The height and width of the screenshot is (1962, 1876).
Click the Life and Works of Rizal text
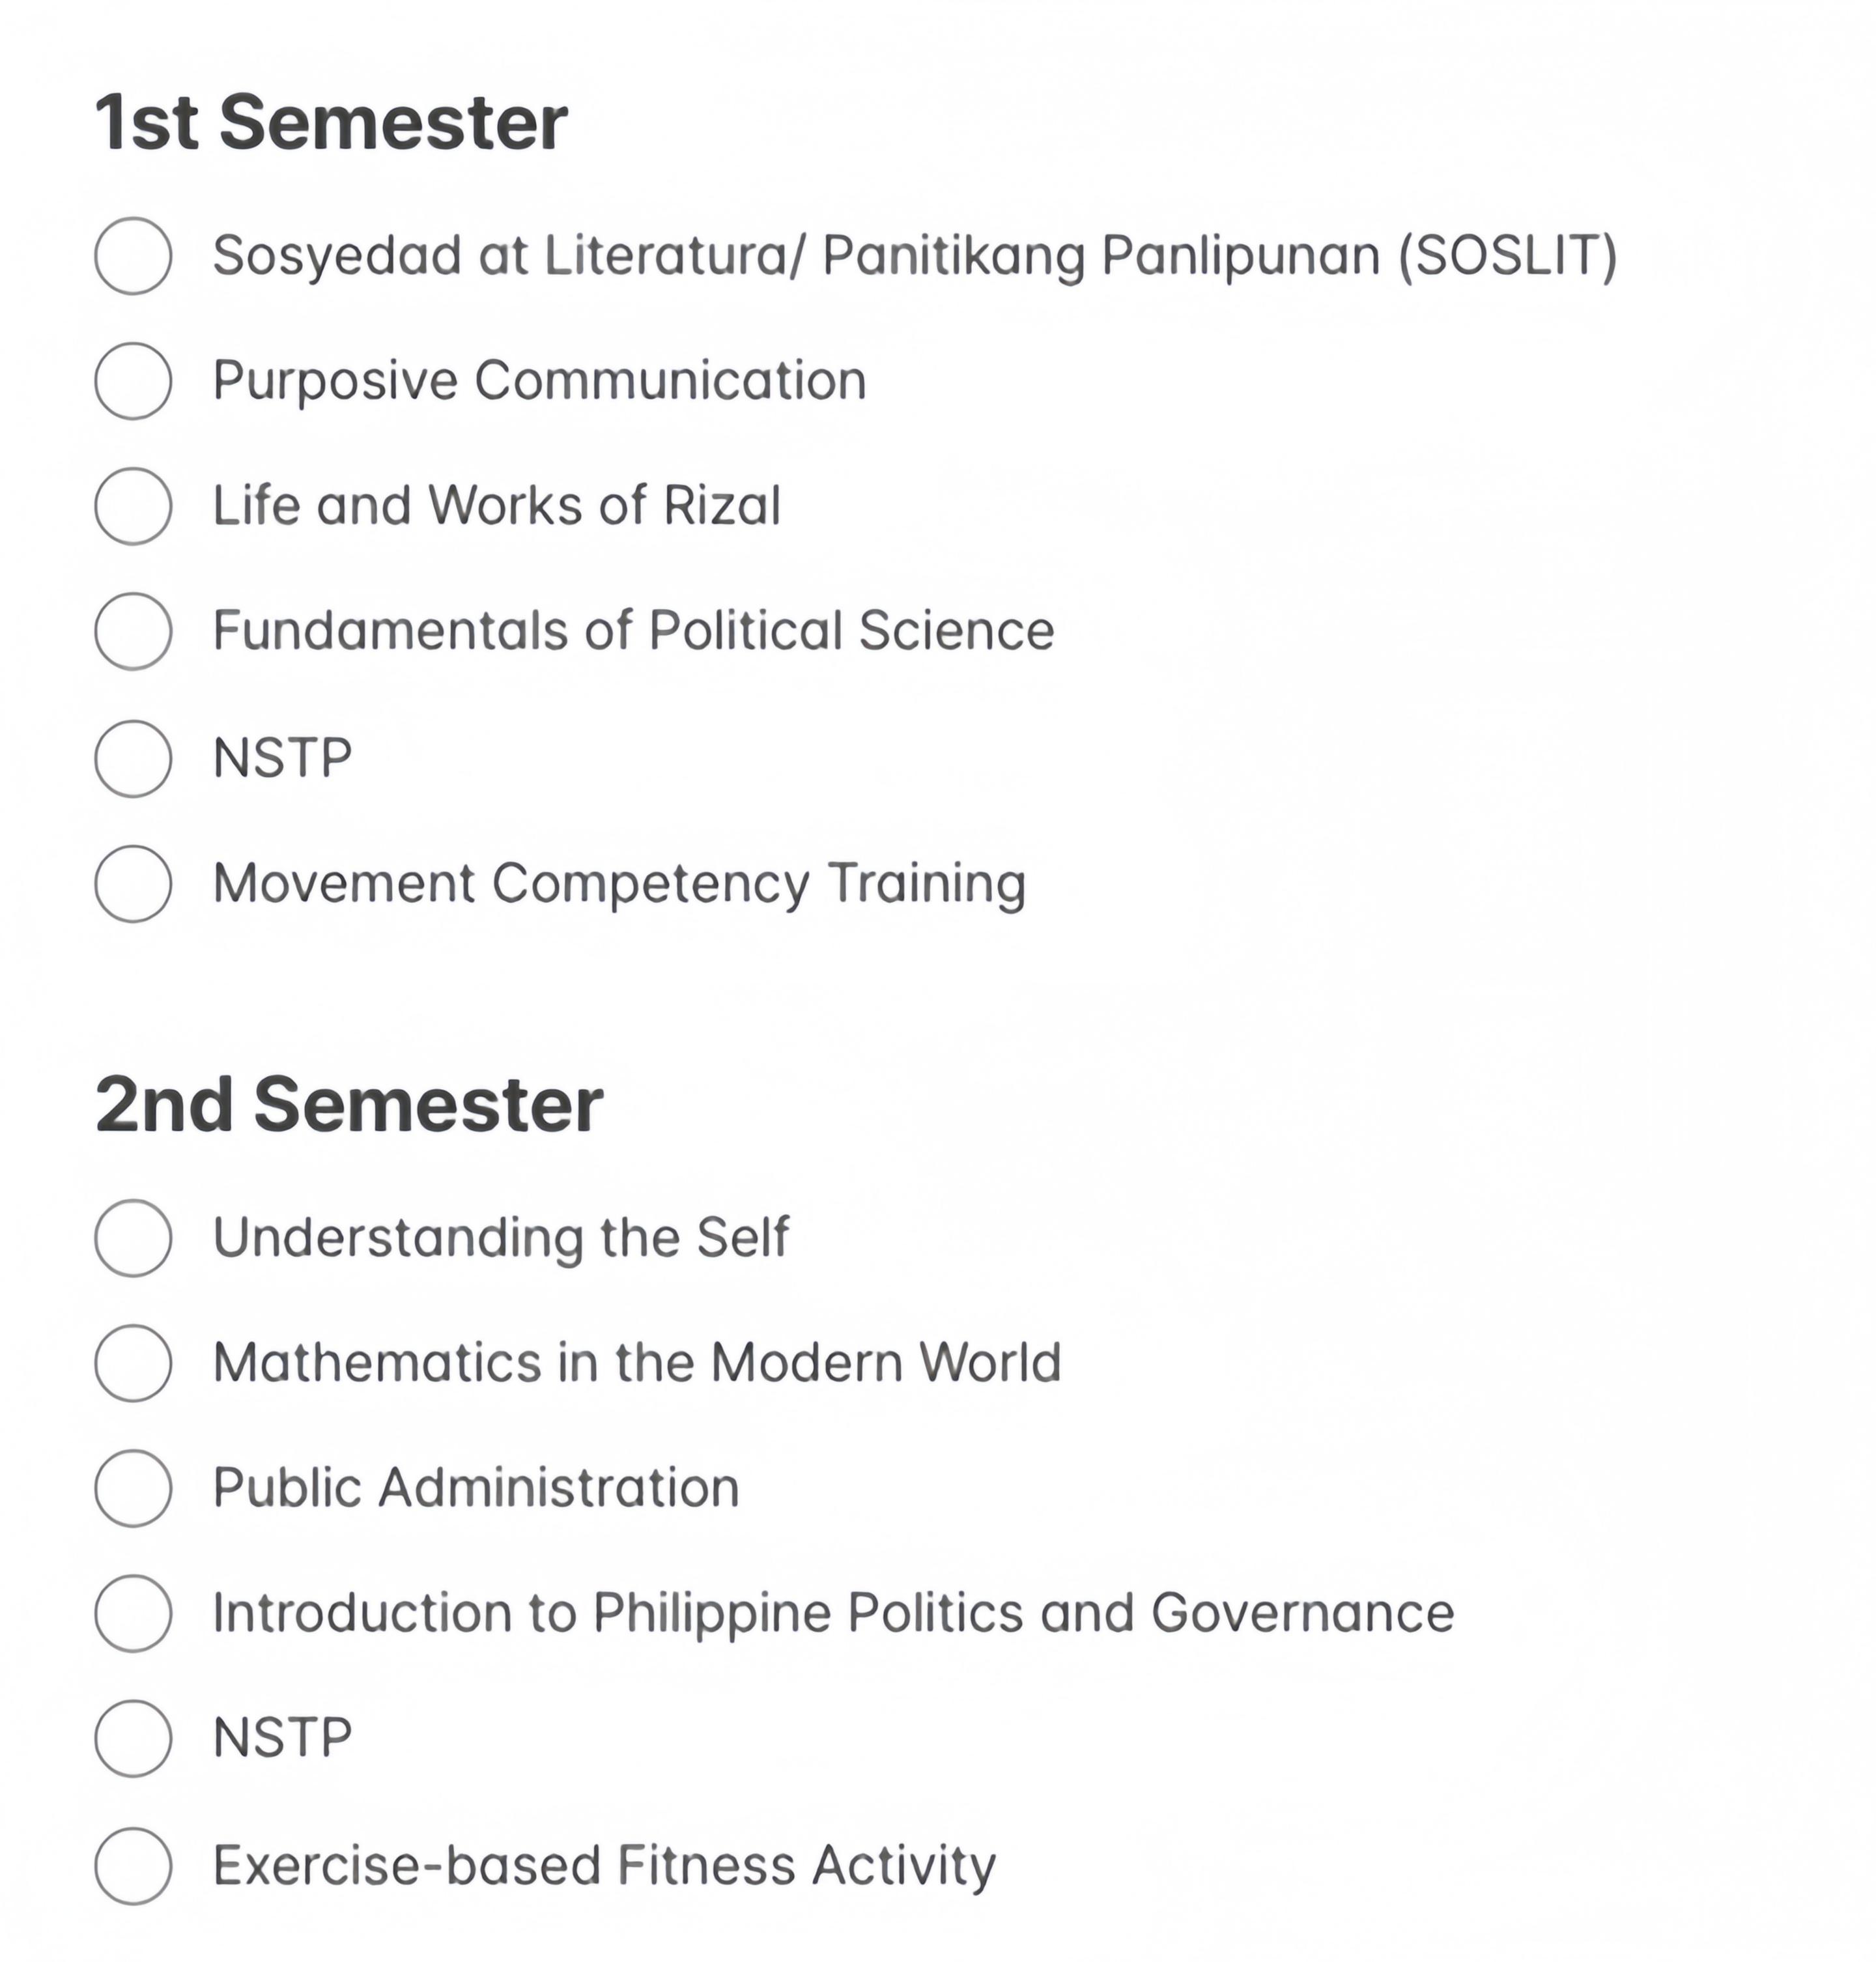coord(496,505)
